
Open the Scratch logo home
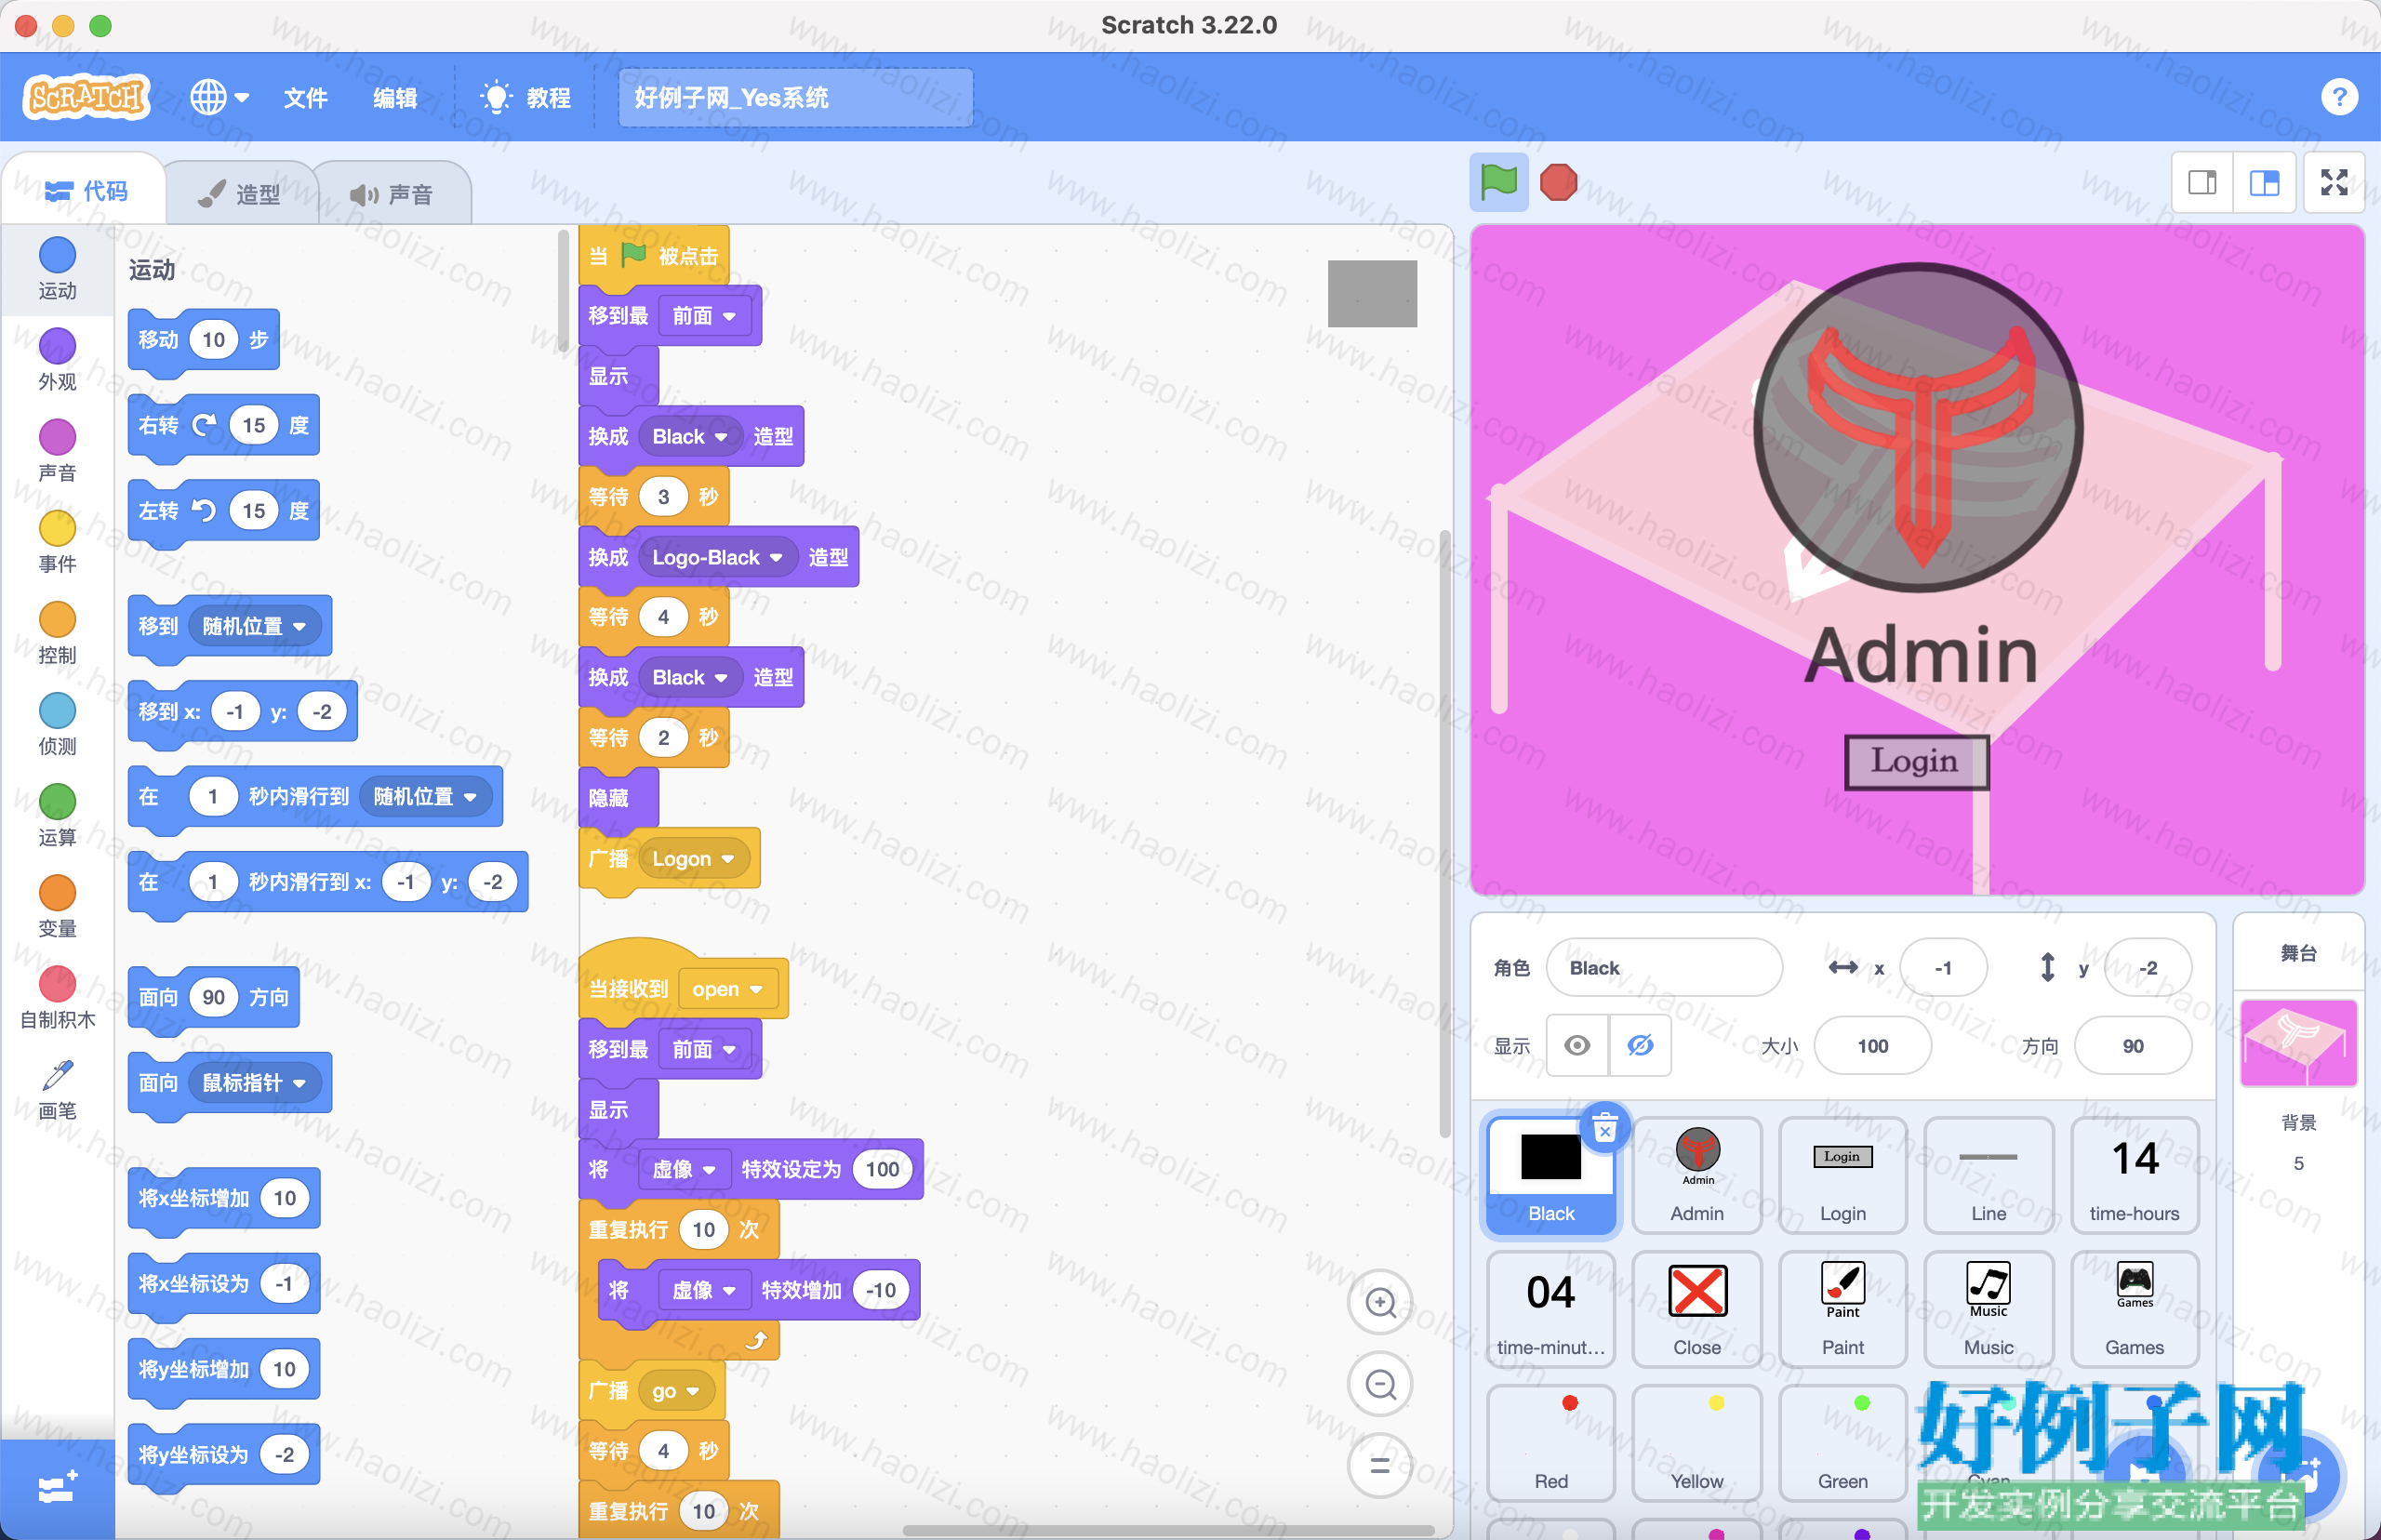click(x=86, y=97)
